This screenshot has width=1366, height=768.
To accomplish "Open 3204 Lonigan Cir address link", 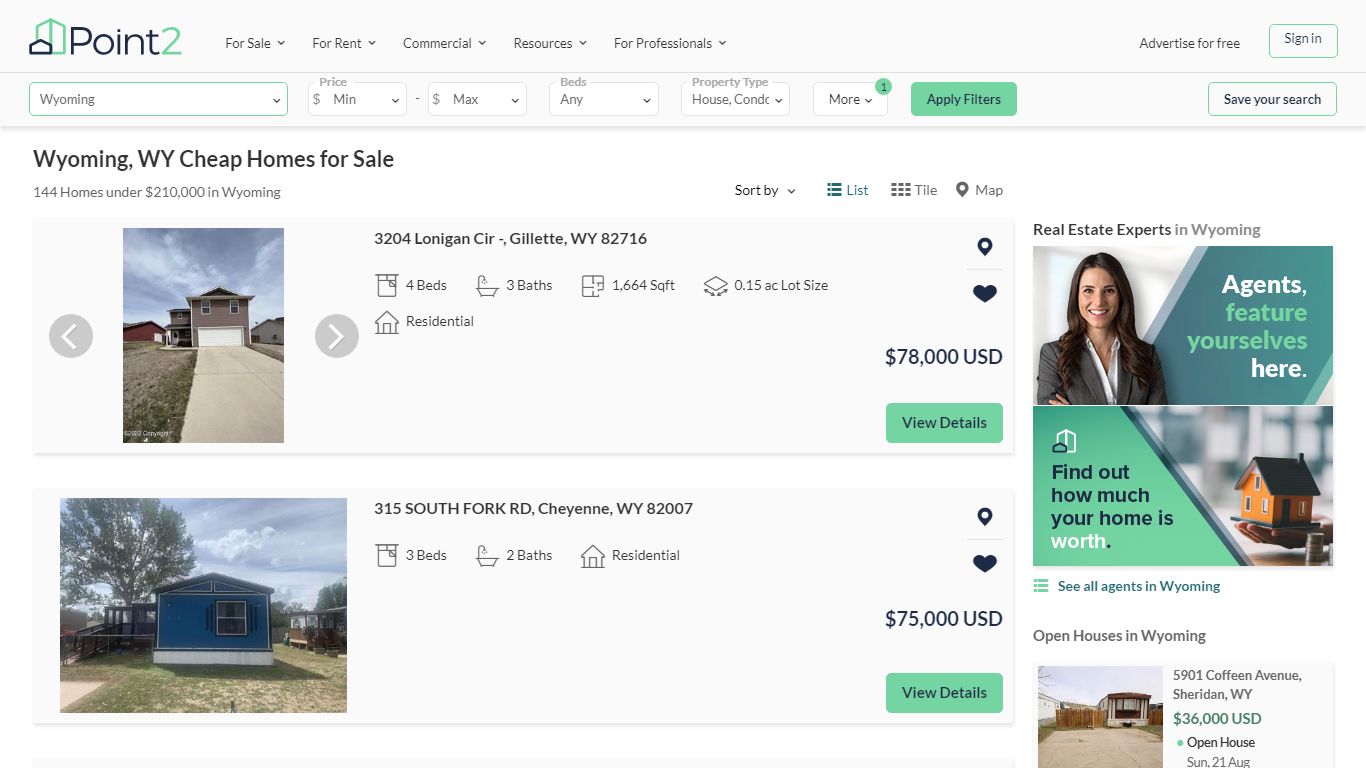I will point(510,238).
